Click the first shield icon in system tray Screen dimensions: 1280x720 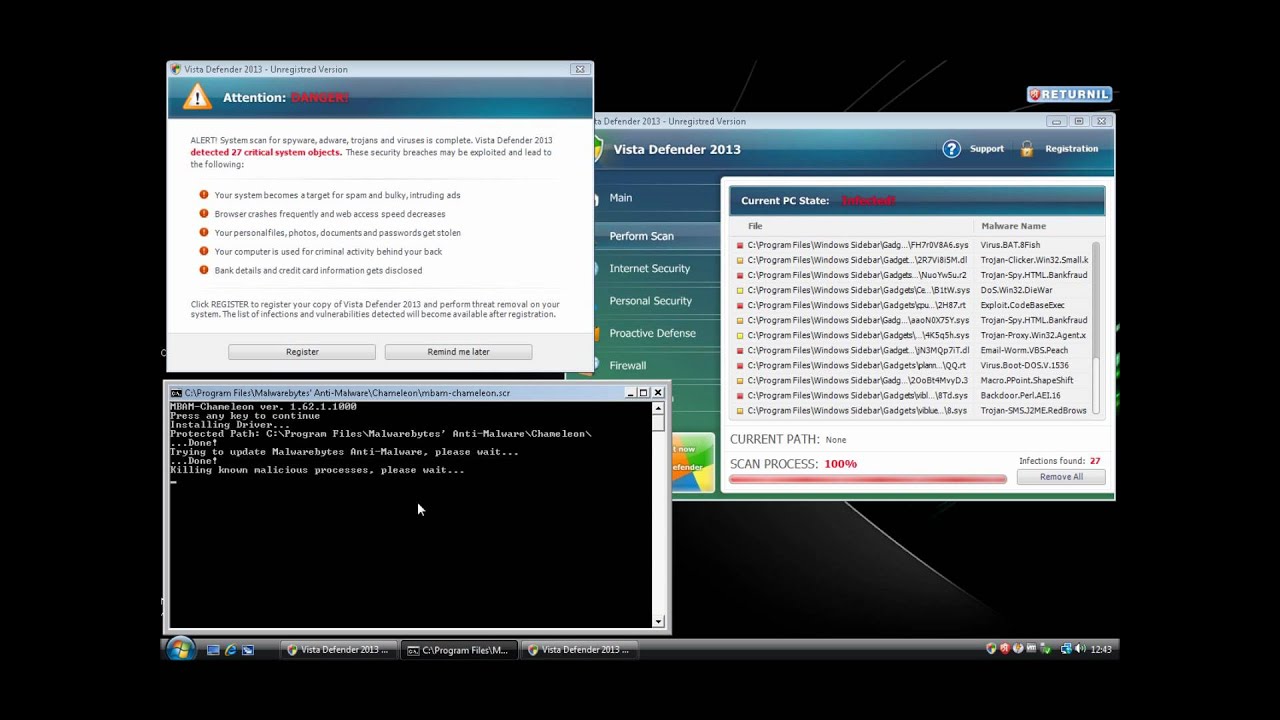(991, 649)
